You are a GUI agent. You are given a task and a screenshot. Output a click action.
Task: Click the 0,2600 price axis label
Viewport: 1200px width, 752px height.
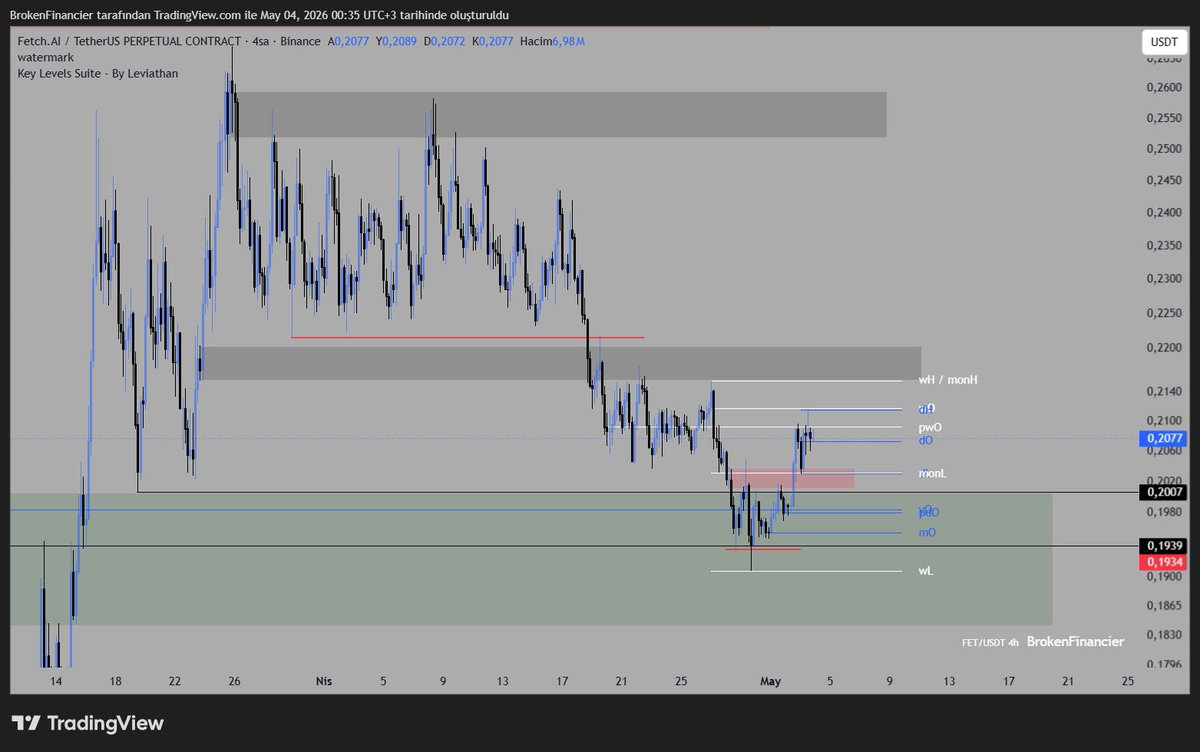[x=1163, y=88]
